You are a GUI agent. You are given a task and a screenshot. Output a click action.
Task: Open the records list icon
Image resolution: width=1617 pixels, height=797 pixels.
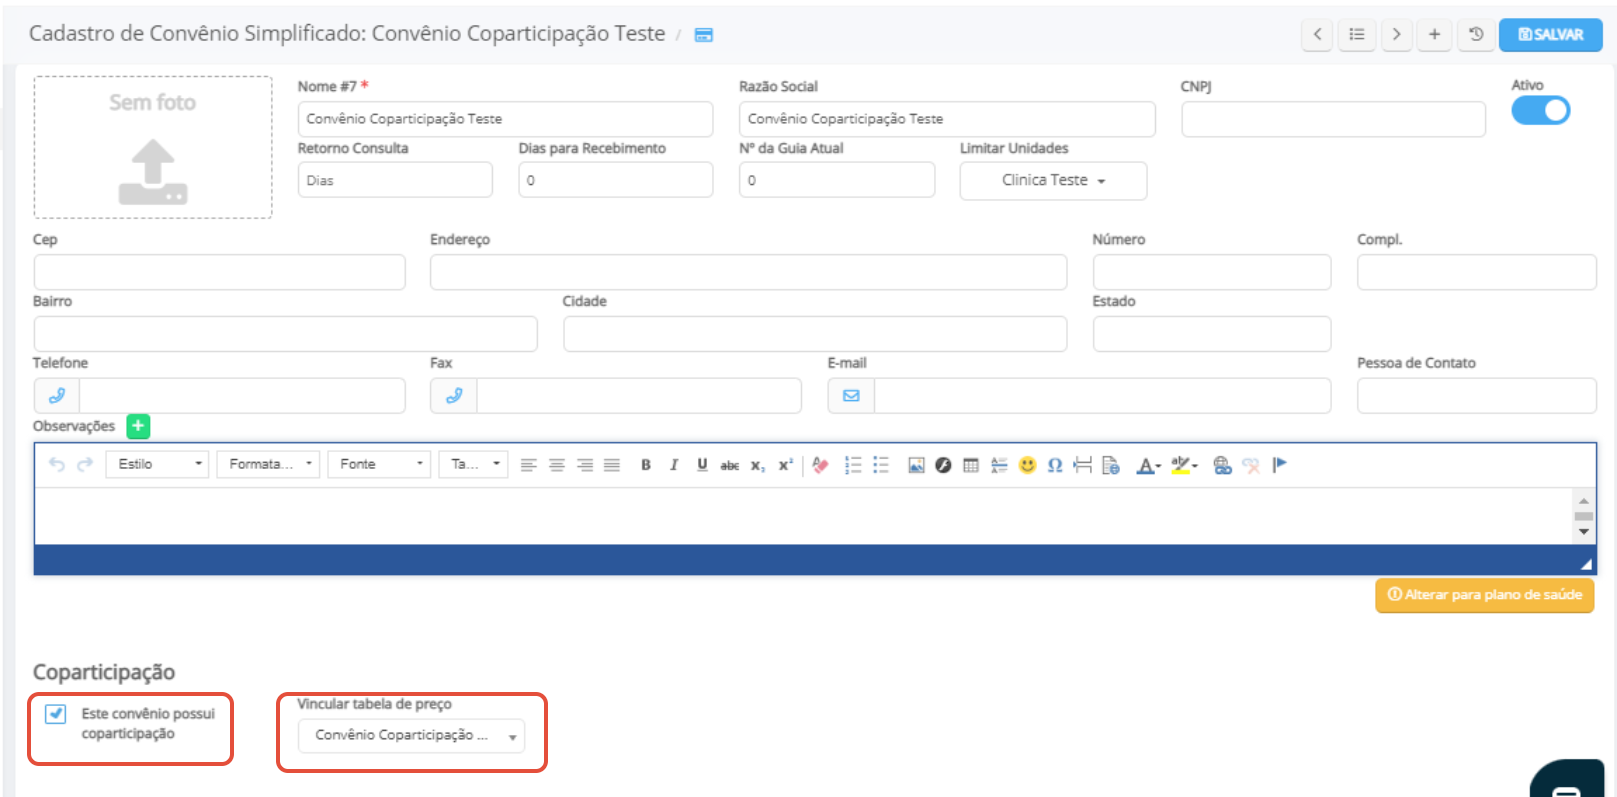pyautogui.click(x=1357, y=34)
